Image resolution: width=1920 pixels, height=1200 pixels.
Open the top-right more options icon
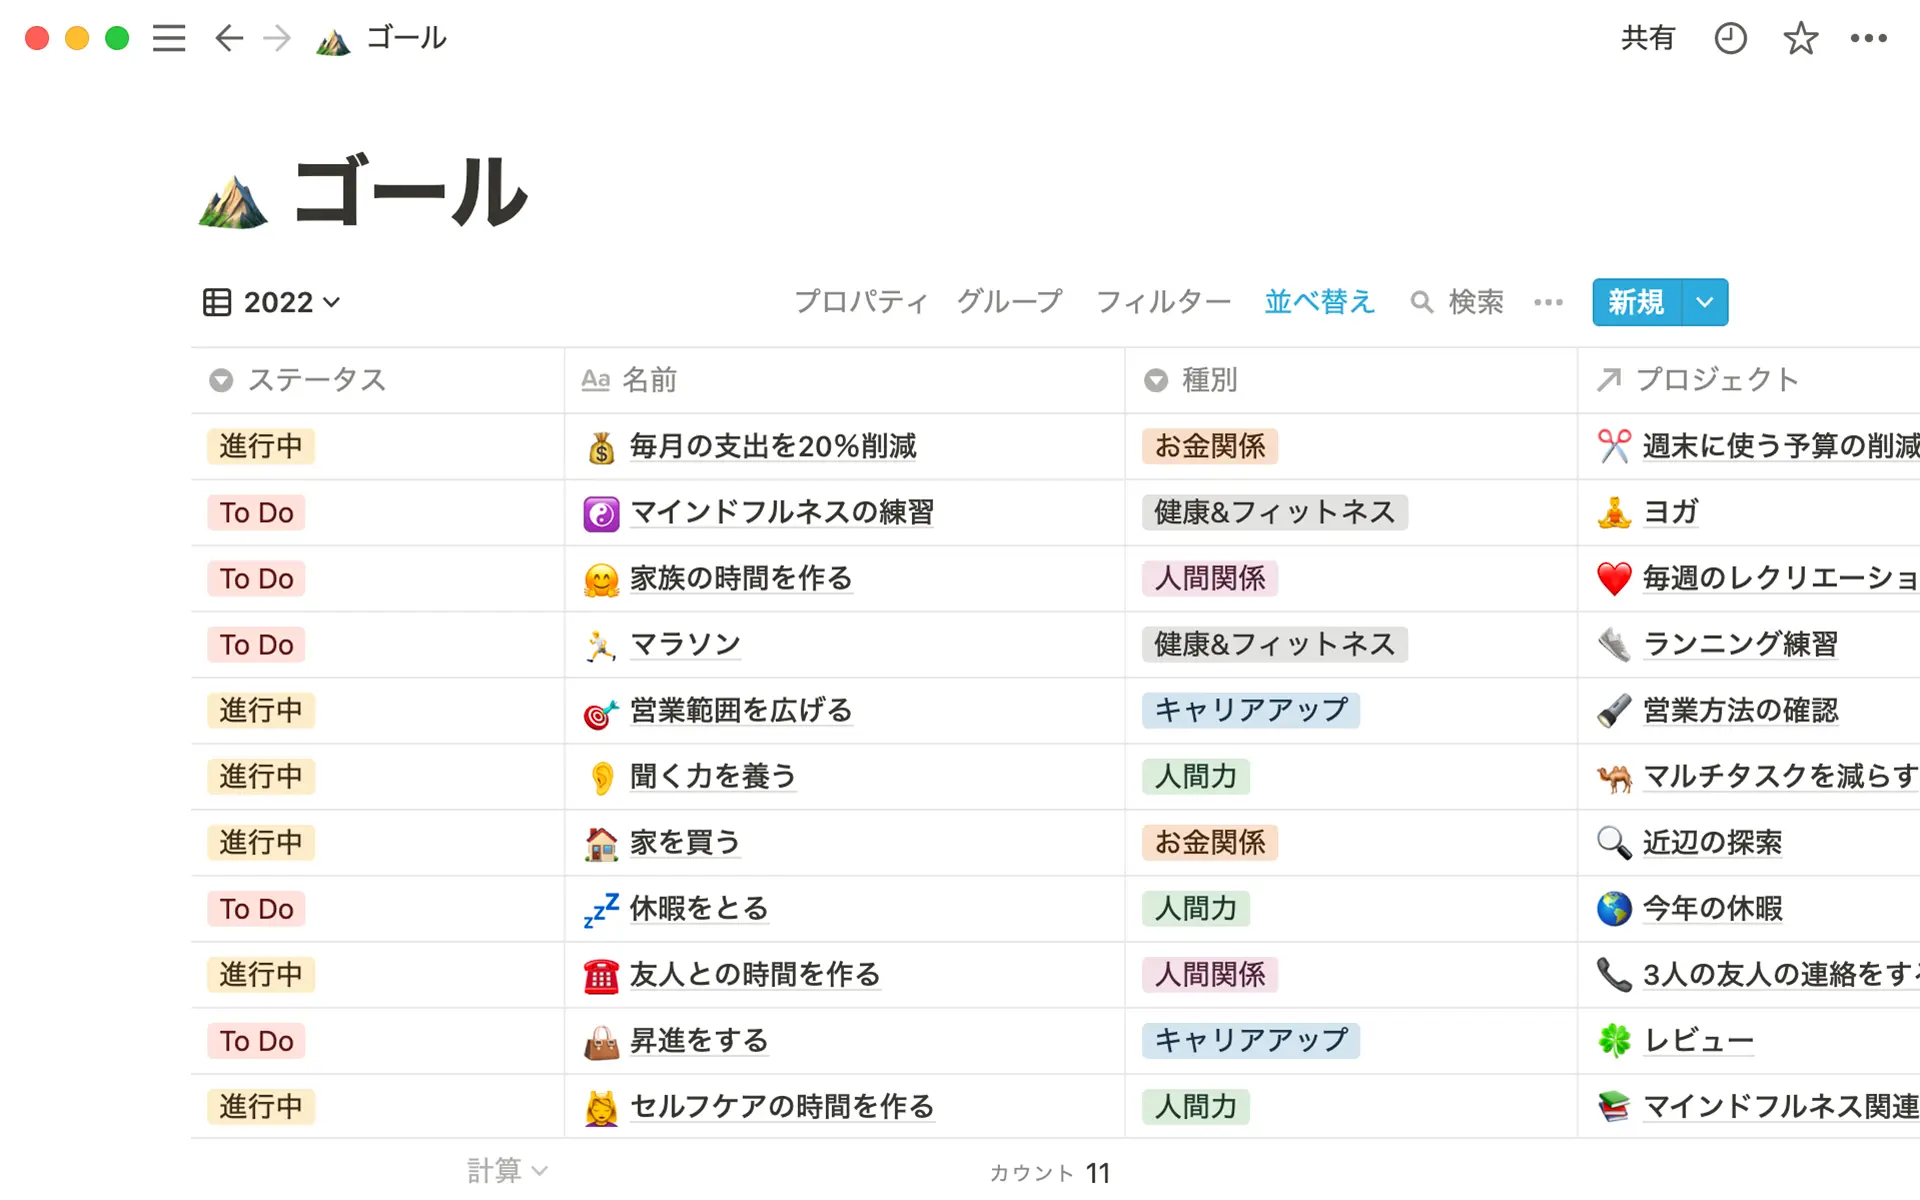(x=1868, y=38)
